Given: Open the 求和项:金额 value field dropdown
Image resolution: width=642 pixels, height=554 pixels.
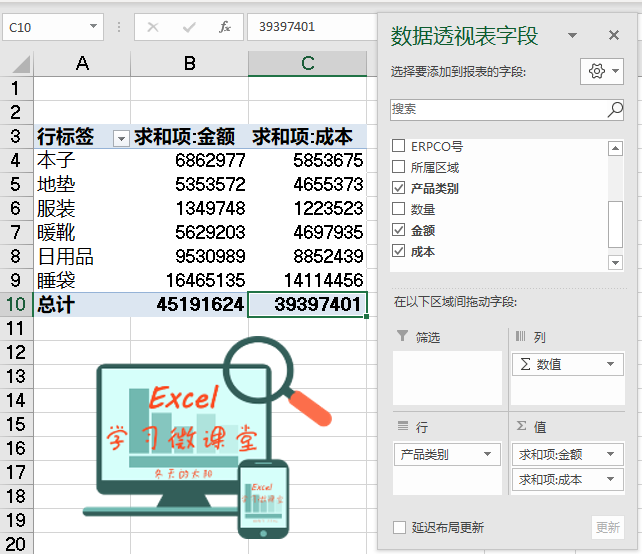Looking at the screenshot, I should [610, 454].
